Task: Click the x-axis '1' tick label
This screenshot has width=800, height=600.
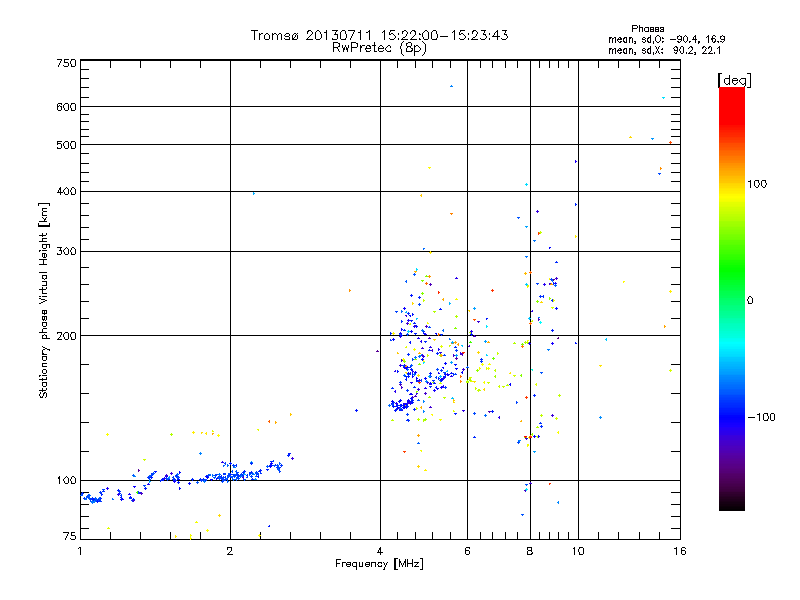Action: coord(80,551)
